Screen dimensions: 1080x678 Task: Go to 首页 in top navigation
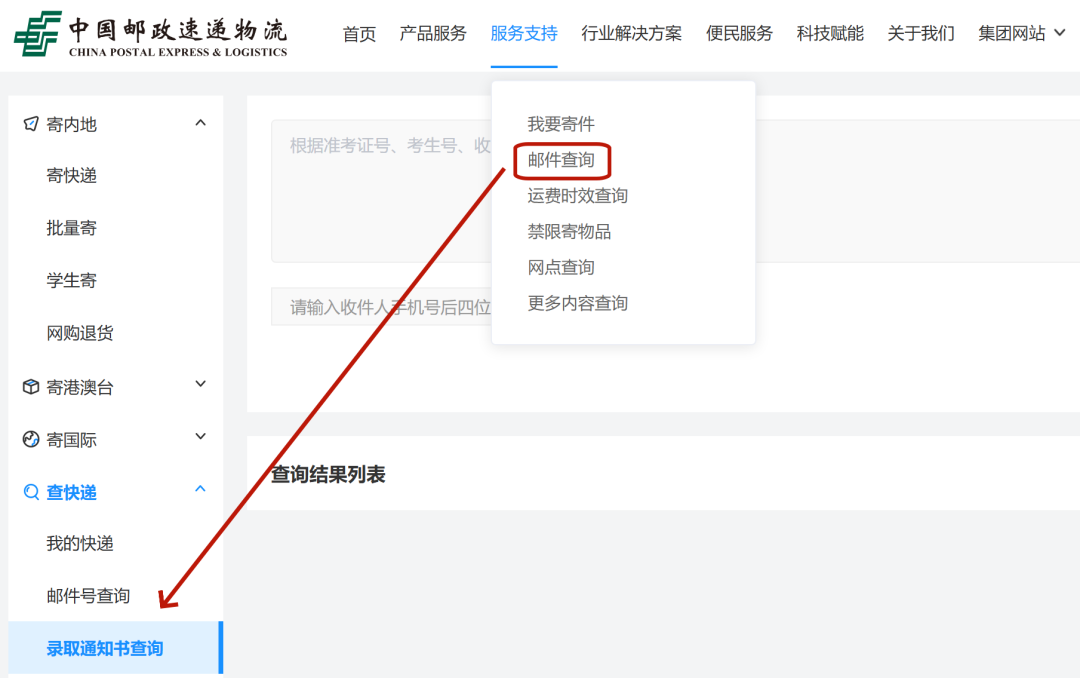[x=360, y=33]
